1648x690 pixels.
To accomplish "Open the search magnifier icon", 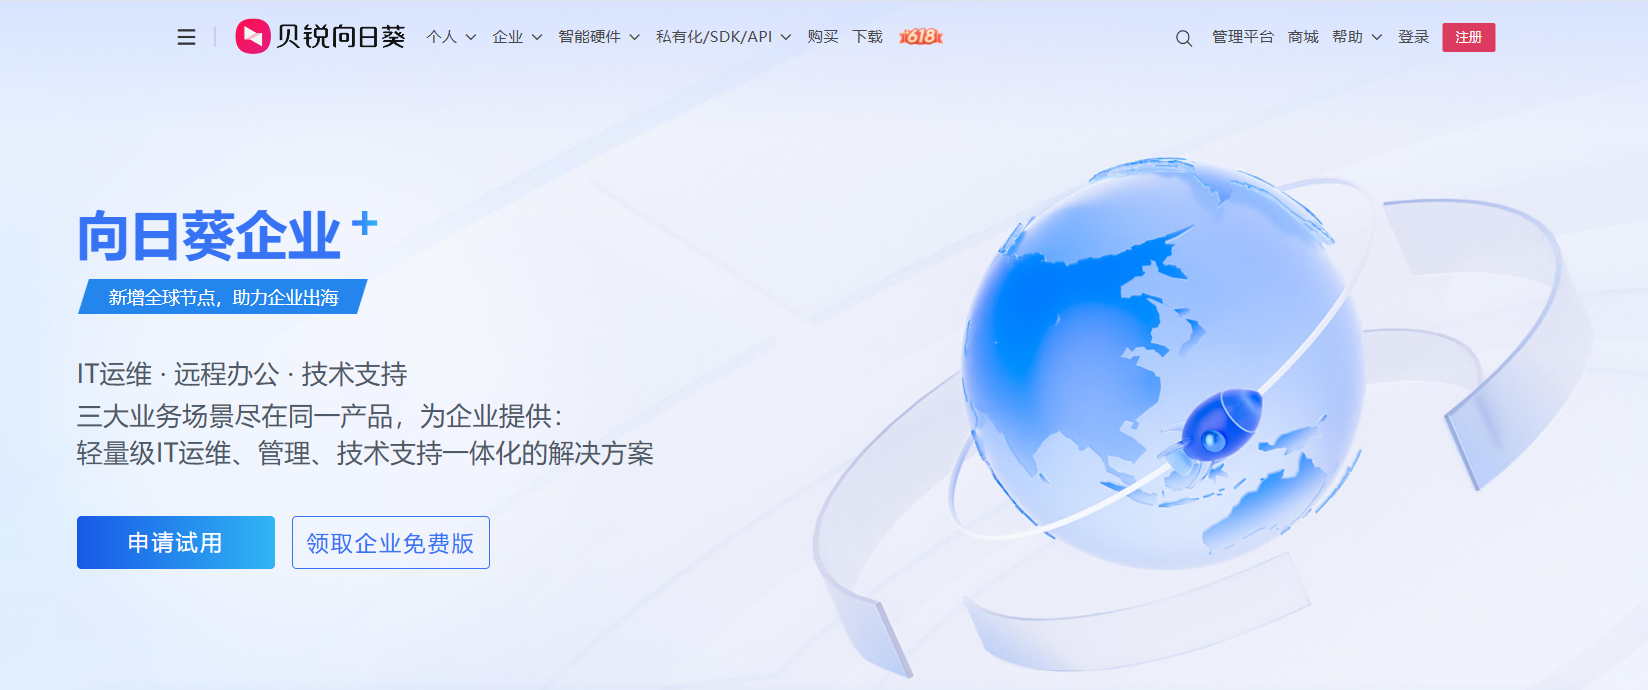I will [1184, 38].
